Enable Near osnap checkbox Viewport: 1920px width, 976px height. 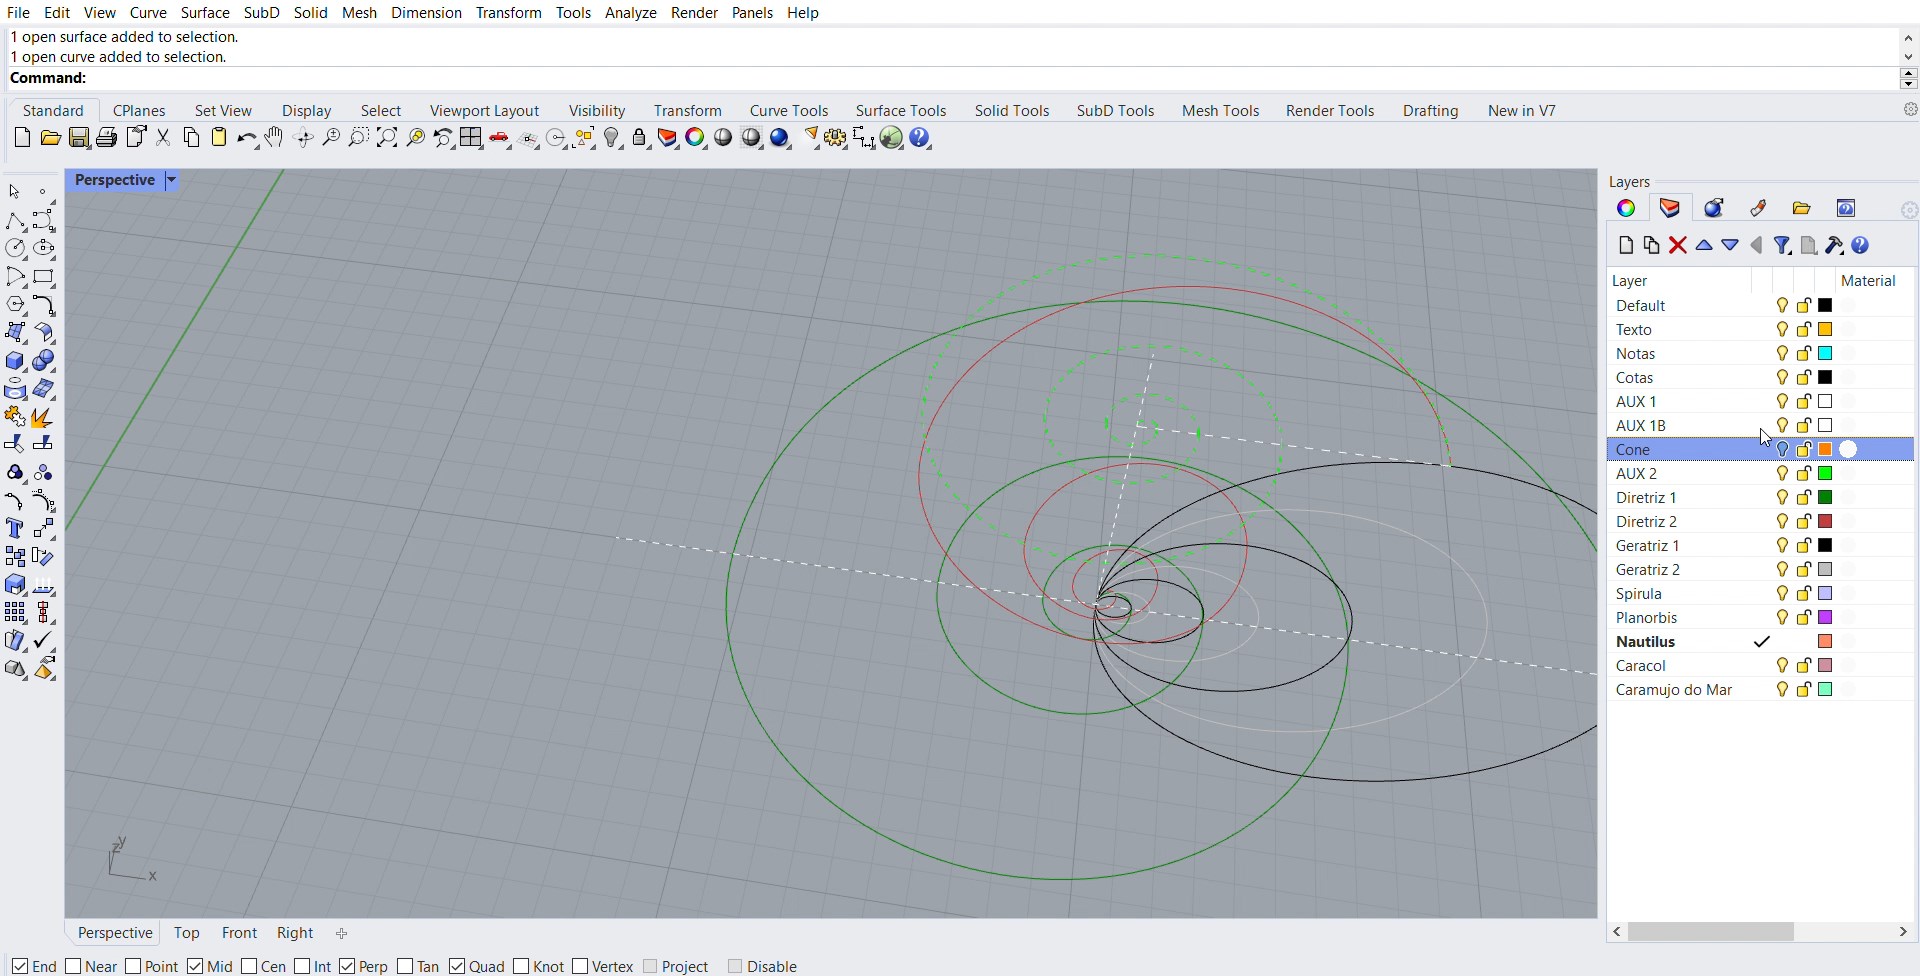tap(74, 966)
